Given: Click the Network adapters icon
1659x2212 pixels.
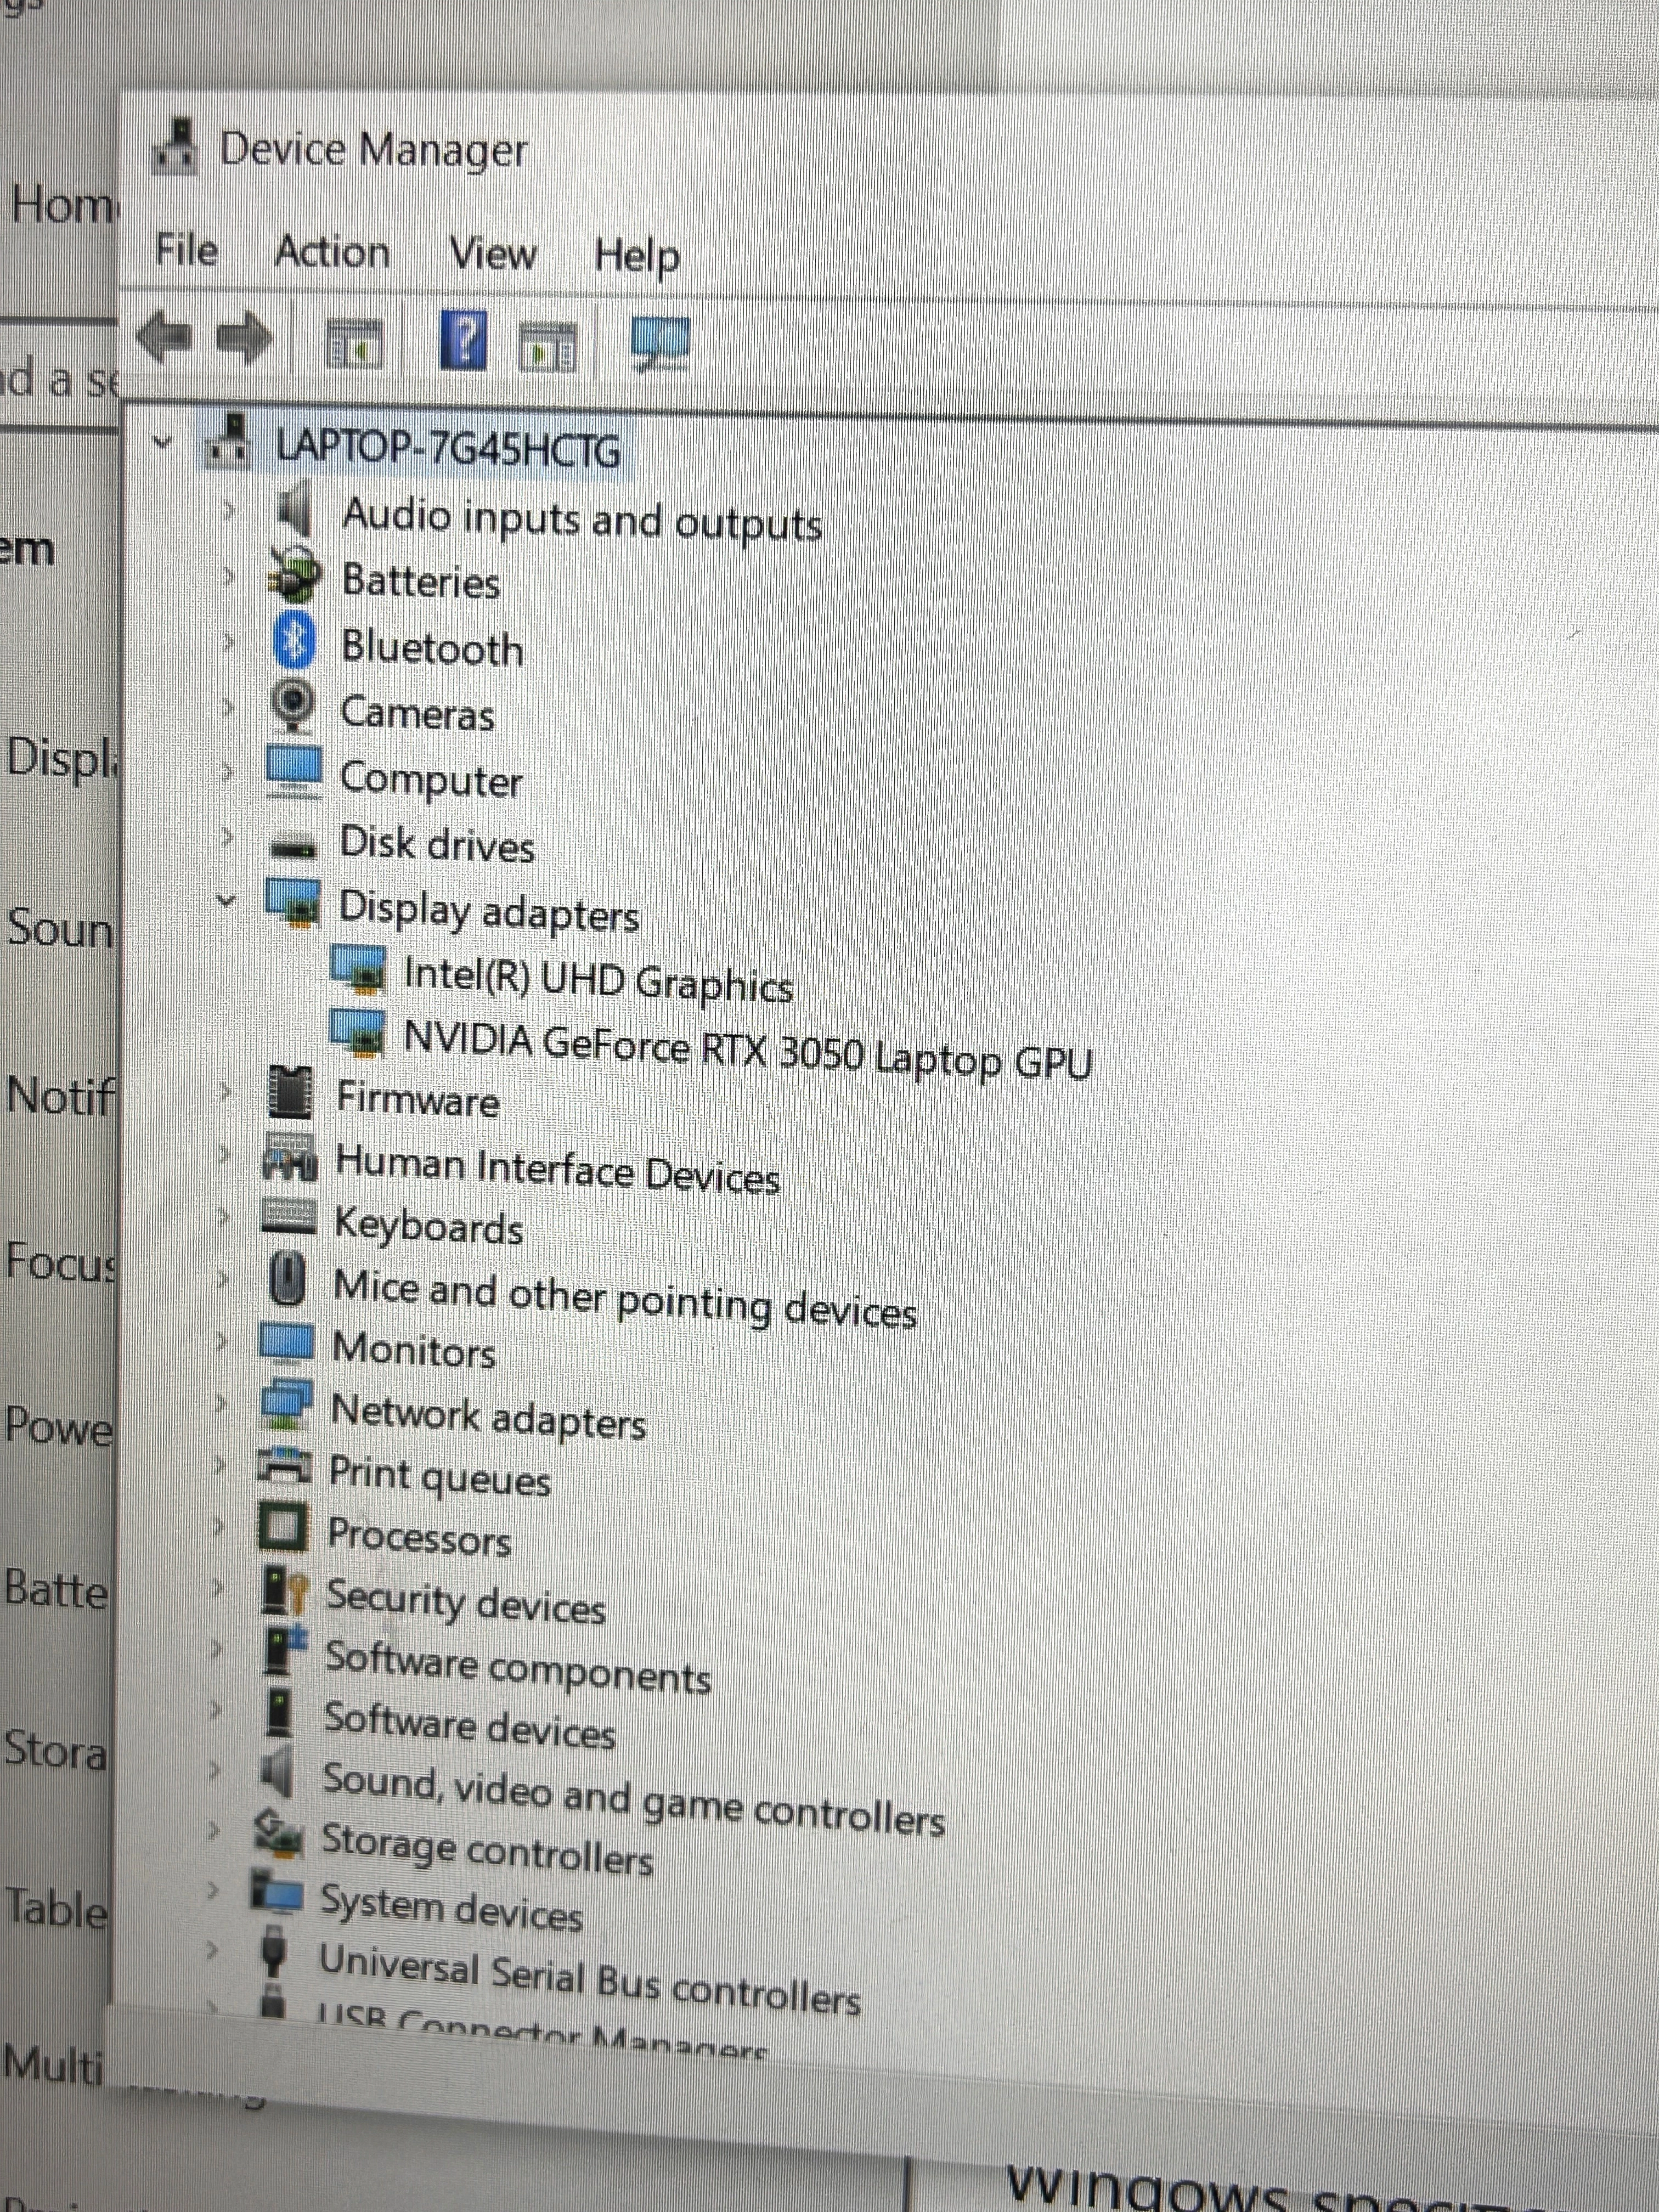Looking at the screenshot, I should (286, 1405).
